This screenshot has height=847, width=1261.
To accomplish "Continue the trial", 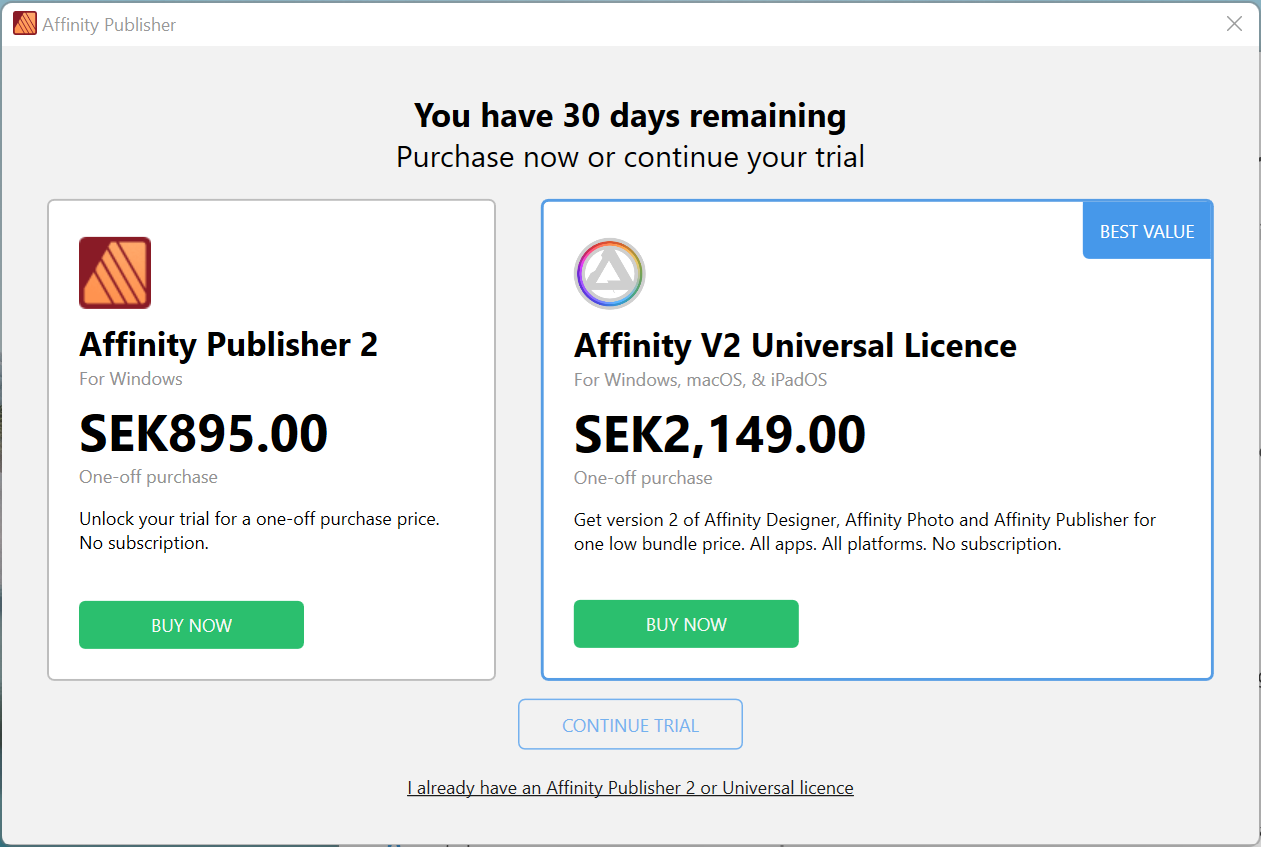I will 630,725.
